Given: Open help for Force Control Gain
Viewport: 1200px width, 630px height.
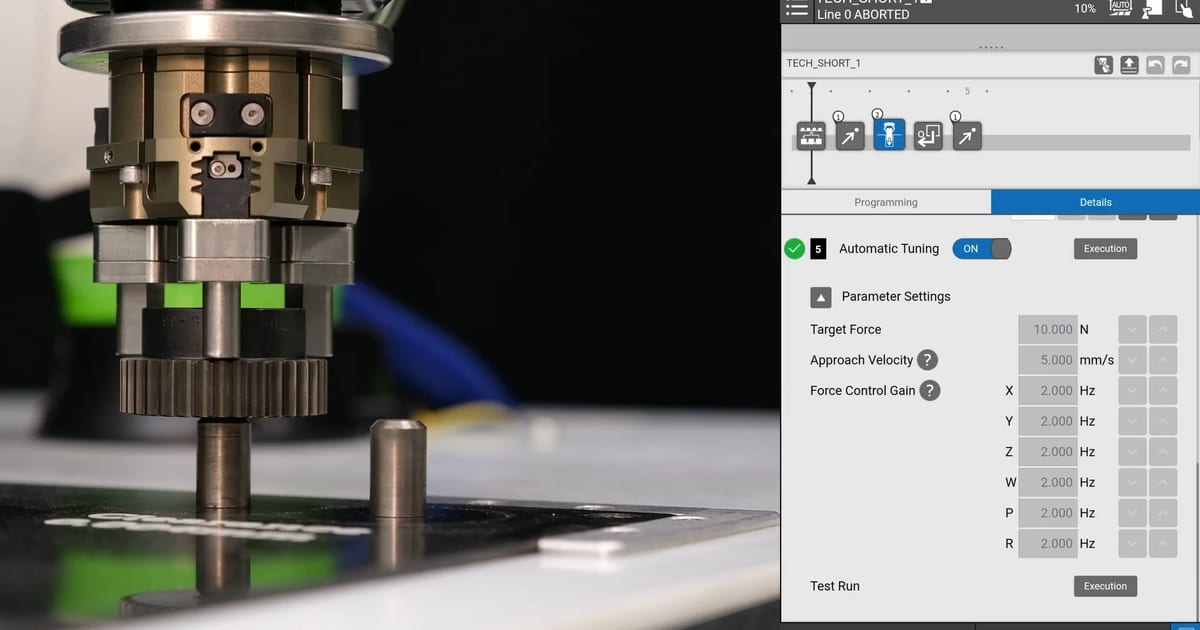Looking at the screenshot, I should (x=930, y=391).
